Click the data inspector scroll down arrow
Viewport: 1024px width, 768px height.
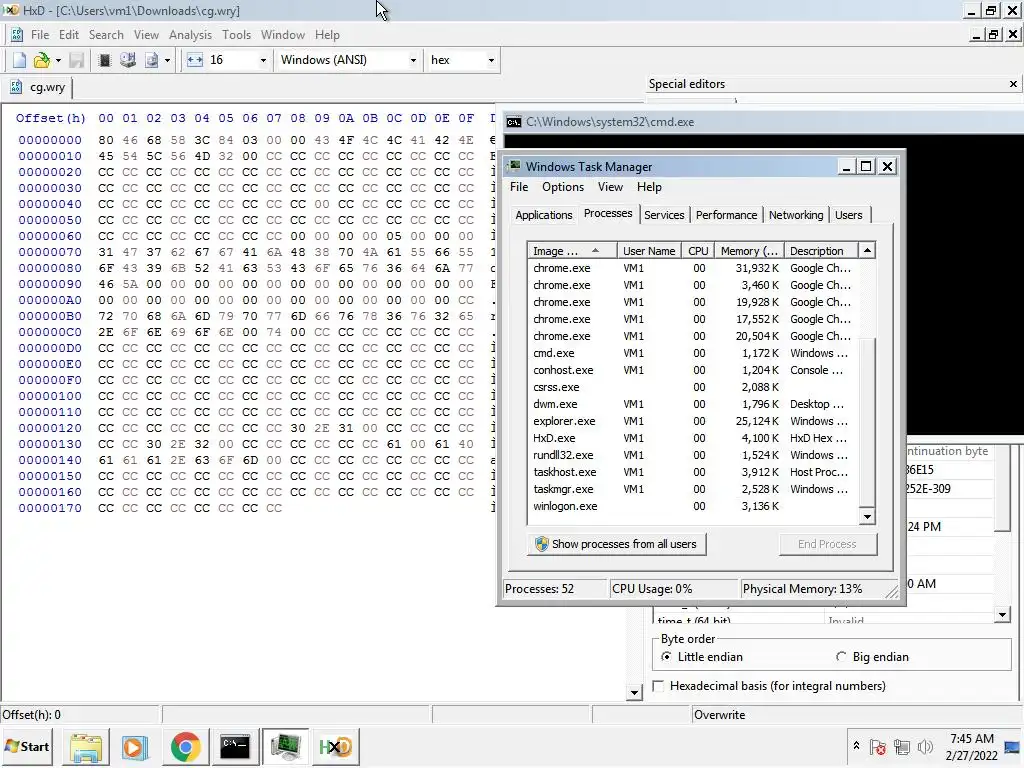(1002, 614)
